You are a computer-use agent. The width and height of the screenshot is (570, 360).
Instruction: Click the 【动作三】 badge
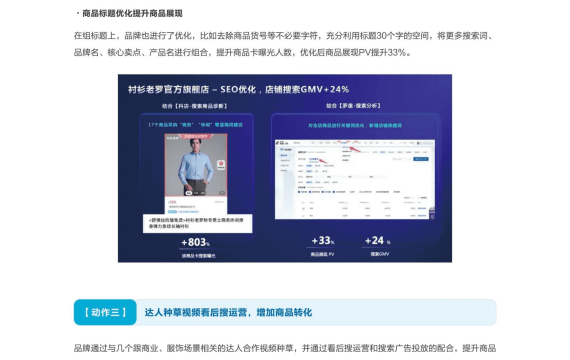click(x=105, y=312)
